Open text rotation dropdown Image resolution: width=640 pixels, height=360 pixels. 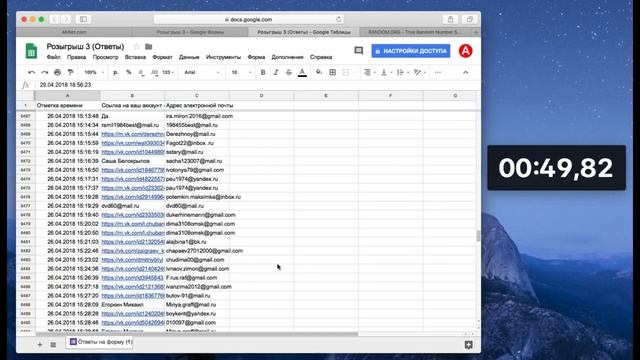click(420, 72)
